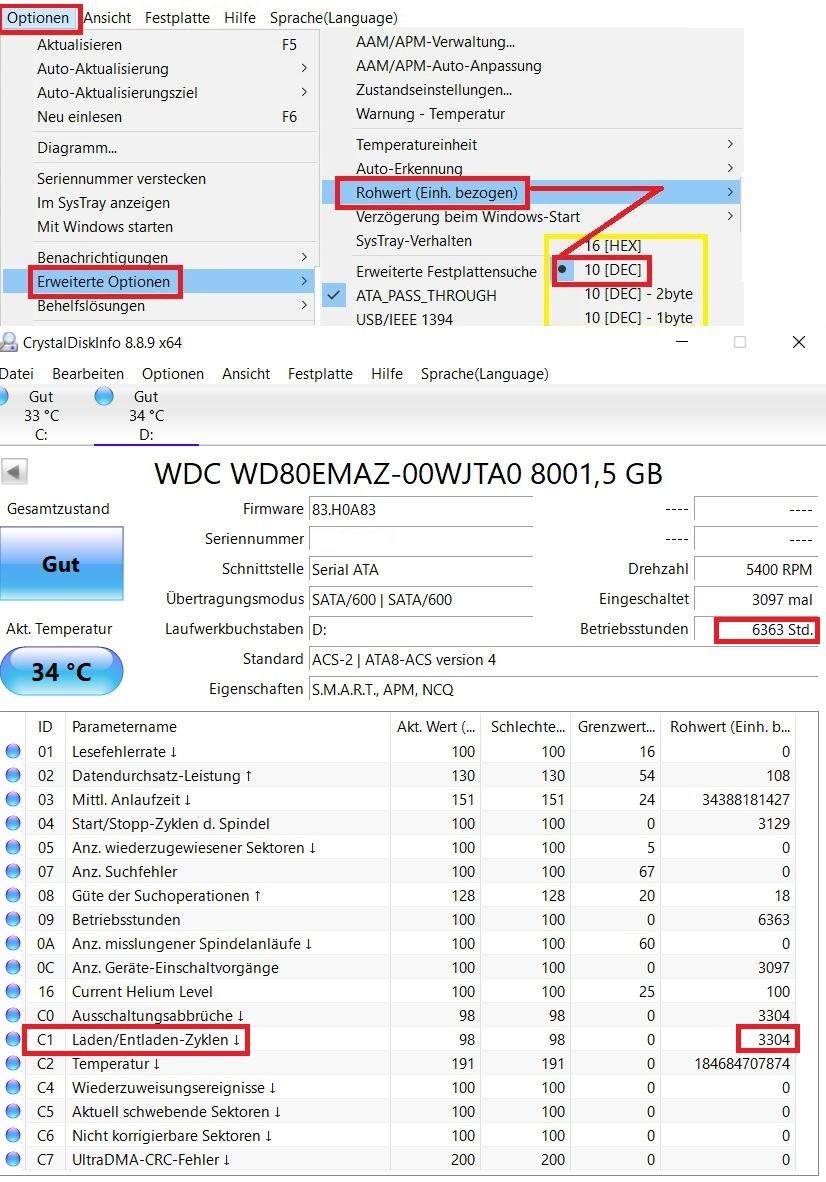Viewport: 826px width, 1182px height.
Task: Click the Drehzahl field 5400 RPM
Action: click(x=756, y=569)
